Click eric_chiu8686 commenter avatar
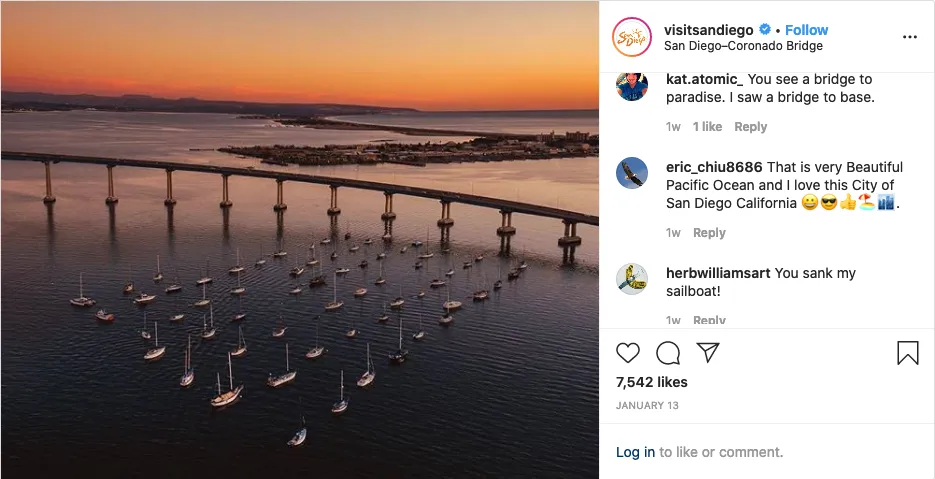The height and width of the screenshot is (479, 935). [632, 175]
